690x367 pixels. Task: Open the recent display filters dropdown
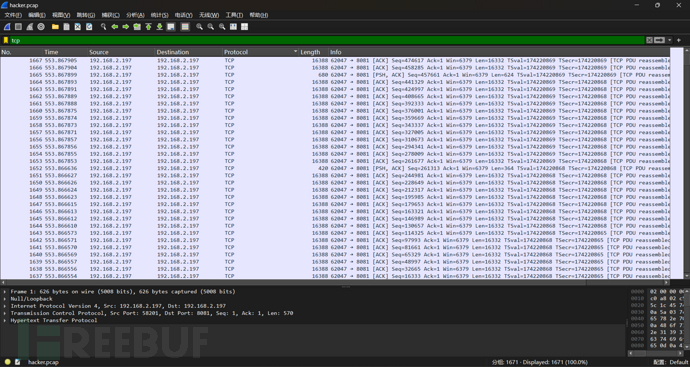(x=670, y=40)
